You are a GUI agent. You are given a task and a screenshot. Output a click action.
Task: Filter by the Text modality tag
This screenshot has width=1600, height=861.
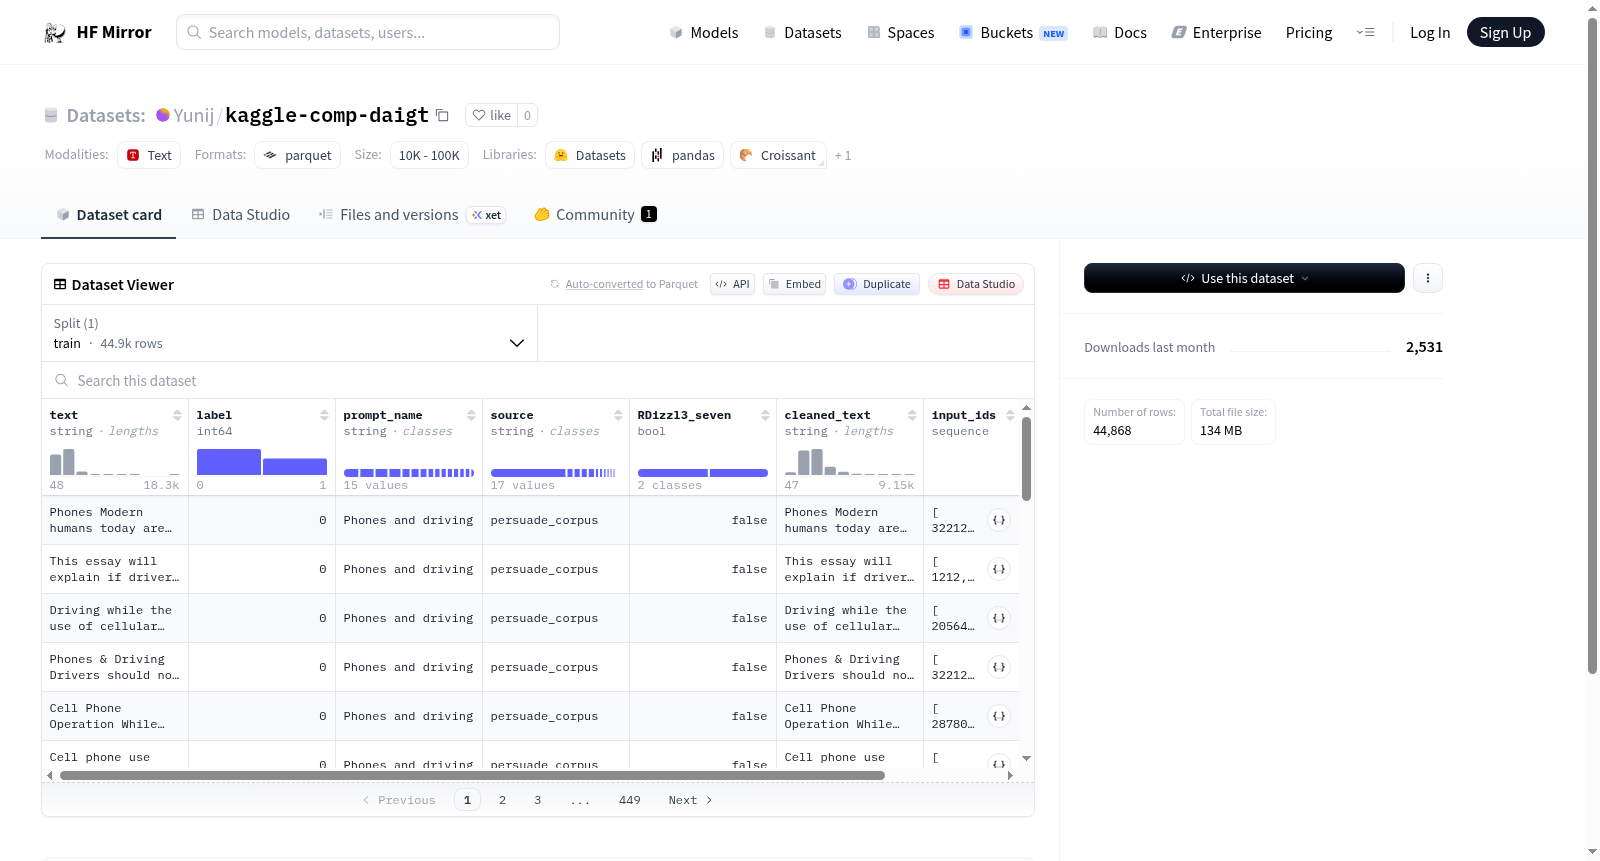[149, 156]
